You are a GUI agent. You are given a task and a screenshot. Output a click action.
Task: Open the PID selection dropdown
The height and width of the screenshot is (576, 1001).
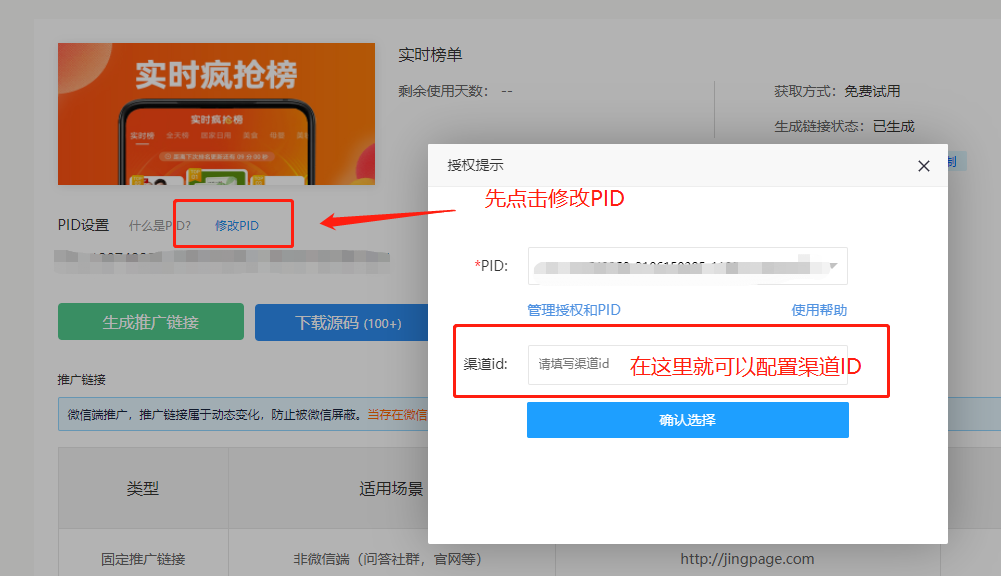click(x=687, y=266)
